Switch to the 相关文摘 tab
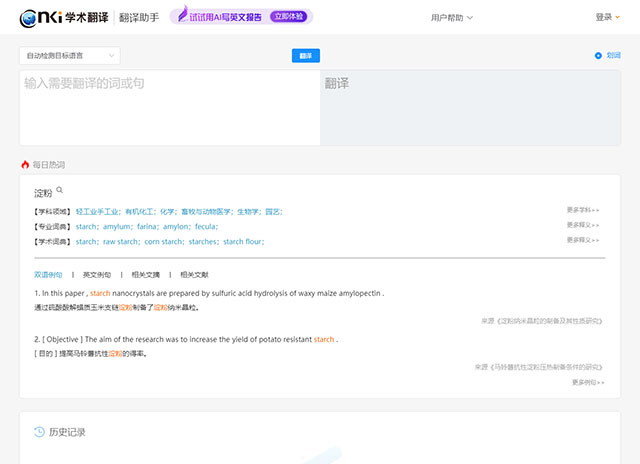Image resolution: width=640 pixels, height=464 pixels. 146,274
